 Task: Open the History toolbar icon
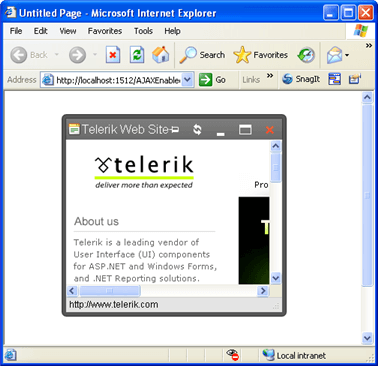click(x=306, y=55)
